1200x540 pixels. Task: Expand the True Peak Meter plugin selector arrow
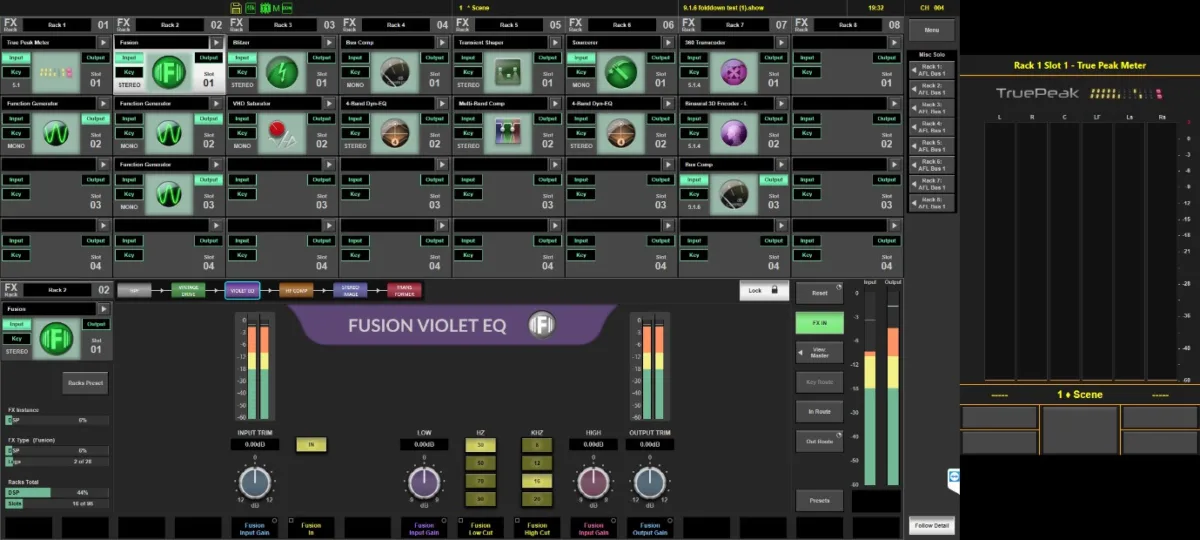(104, 43)
